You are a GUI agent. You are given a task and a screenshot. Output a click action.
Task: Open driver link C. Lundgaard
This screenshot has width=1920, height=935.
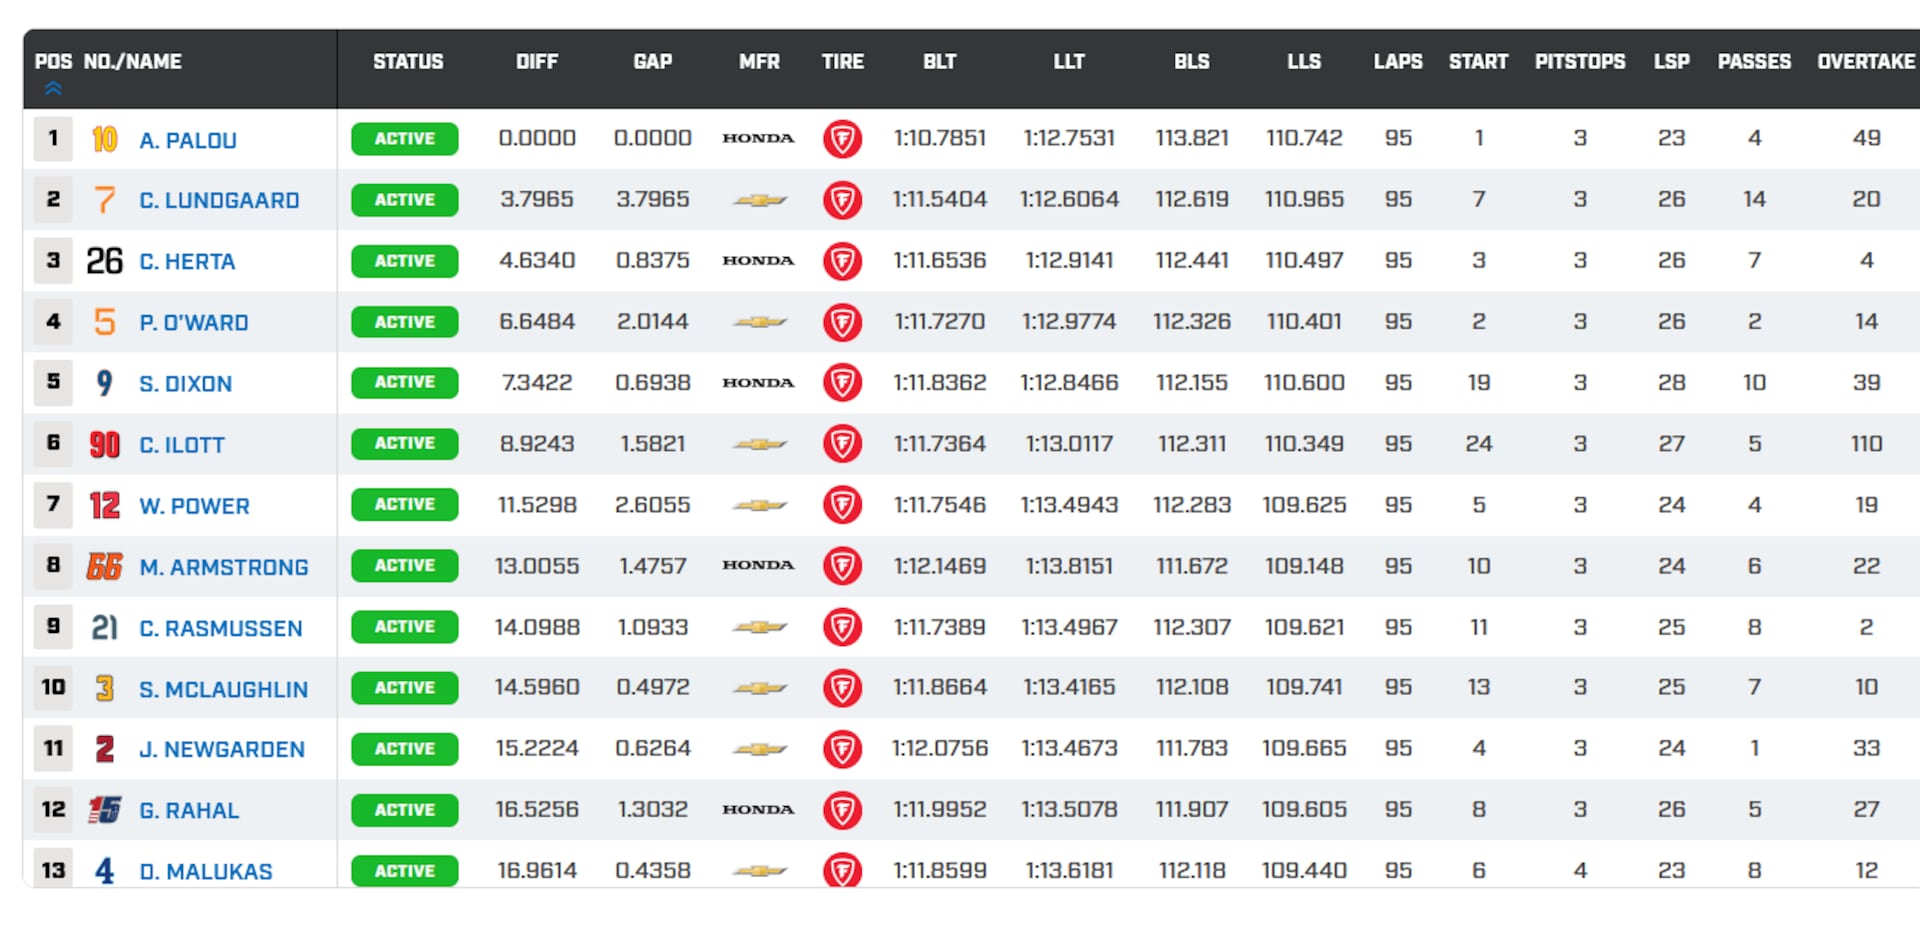point(219,201)
